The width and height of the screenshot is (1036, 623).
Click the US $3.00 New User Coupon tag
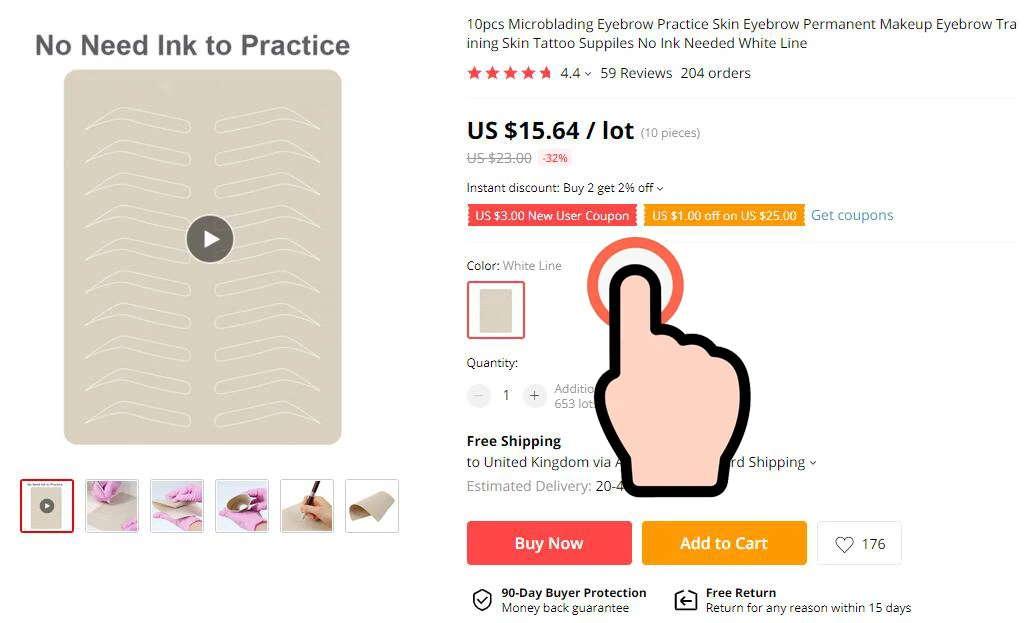[x=552, y=215]
